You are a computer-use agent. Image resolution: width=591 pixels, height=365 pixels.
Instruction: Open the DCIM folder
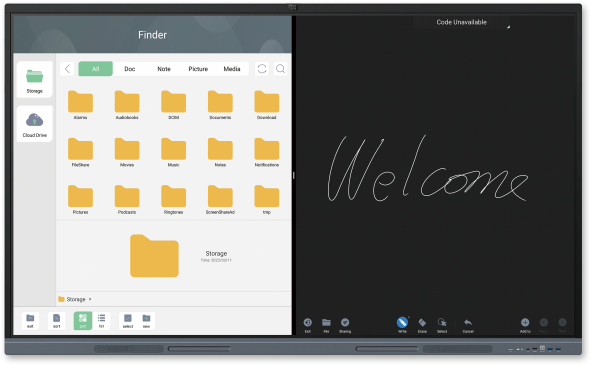tap(173, 105)
